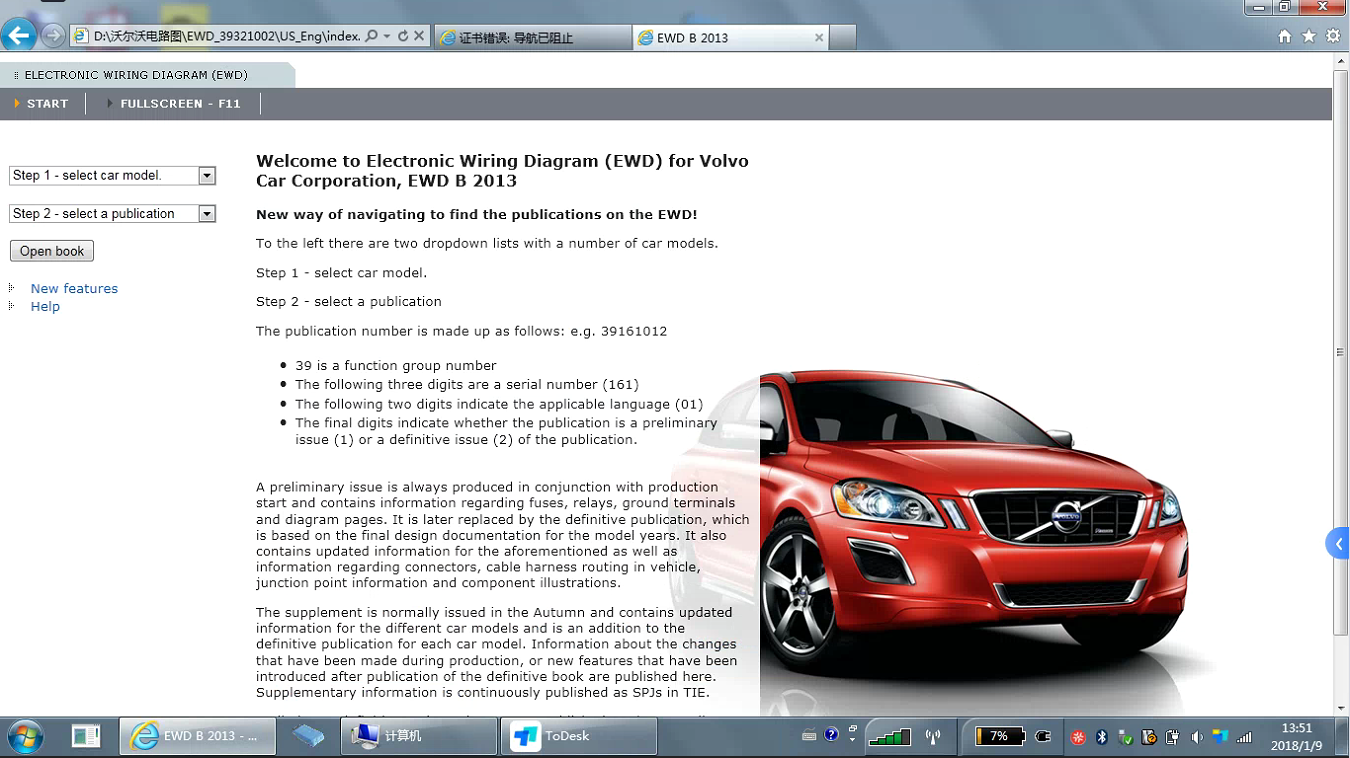1350x758 pixels.
Task: Click the browser Forward arrow button
Action: click(52, 36)
